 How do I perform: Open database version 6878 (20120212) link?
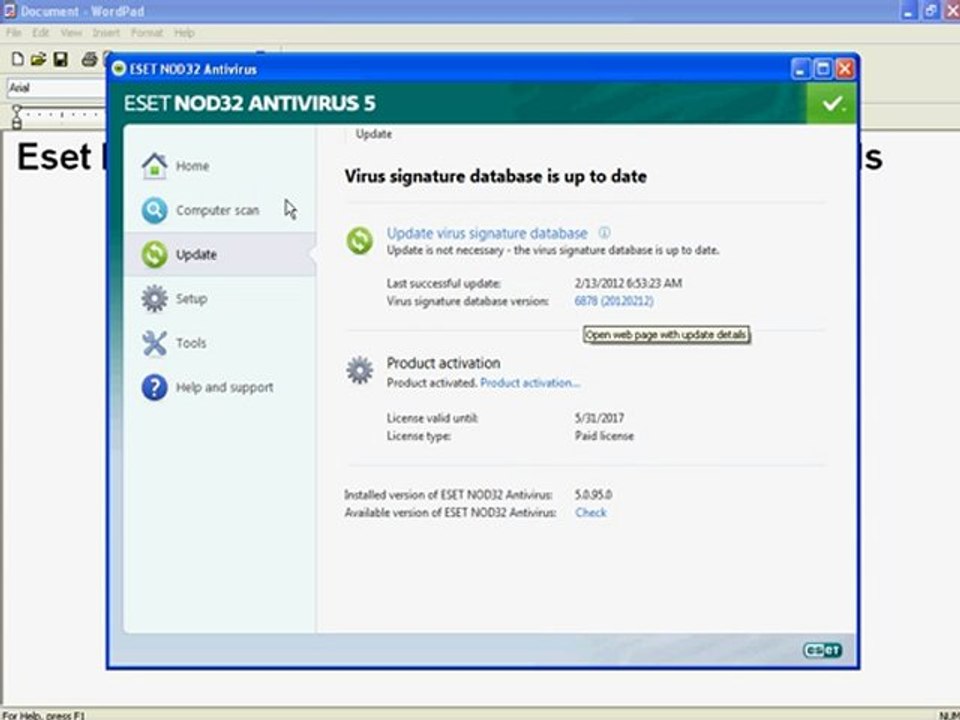613,301
